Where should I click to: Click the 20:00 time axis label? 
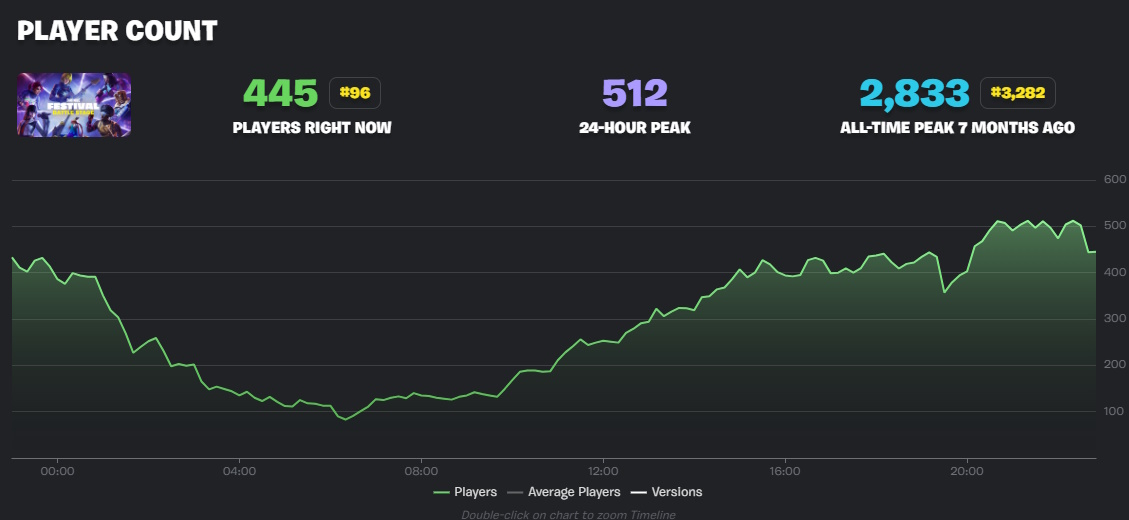tap(967, 471)
